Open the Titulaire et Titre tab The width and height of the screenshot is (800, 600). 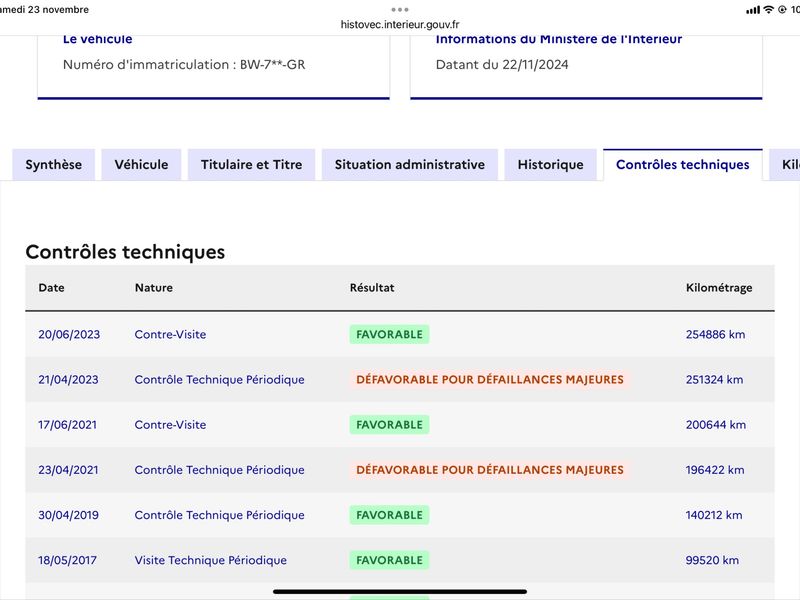click(252, 164)
